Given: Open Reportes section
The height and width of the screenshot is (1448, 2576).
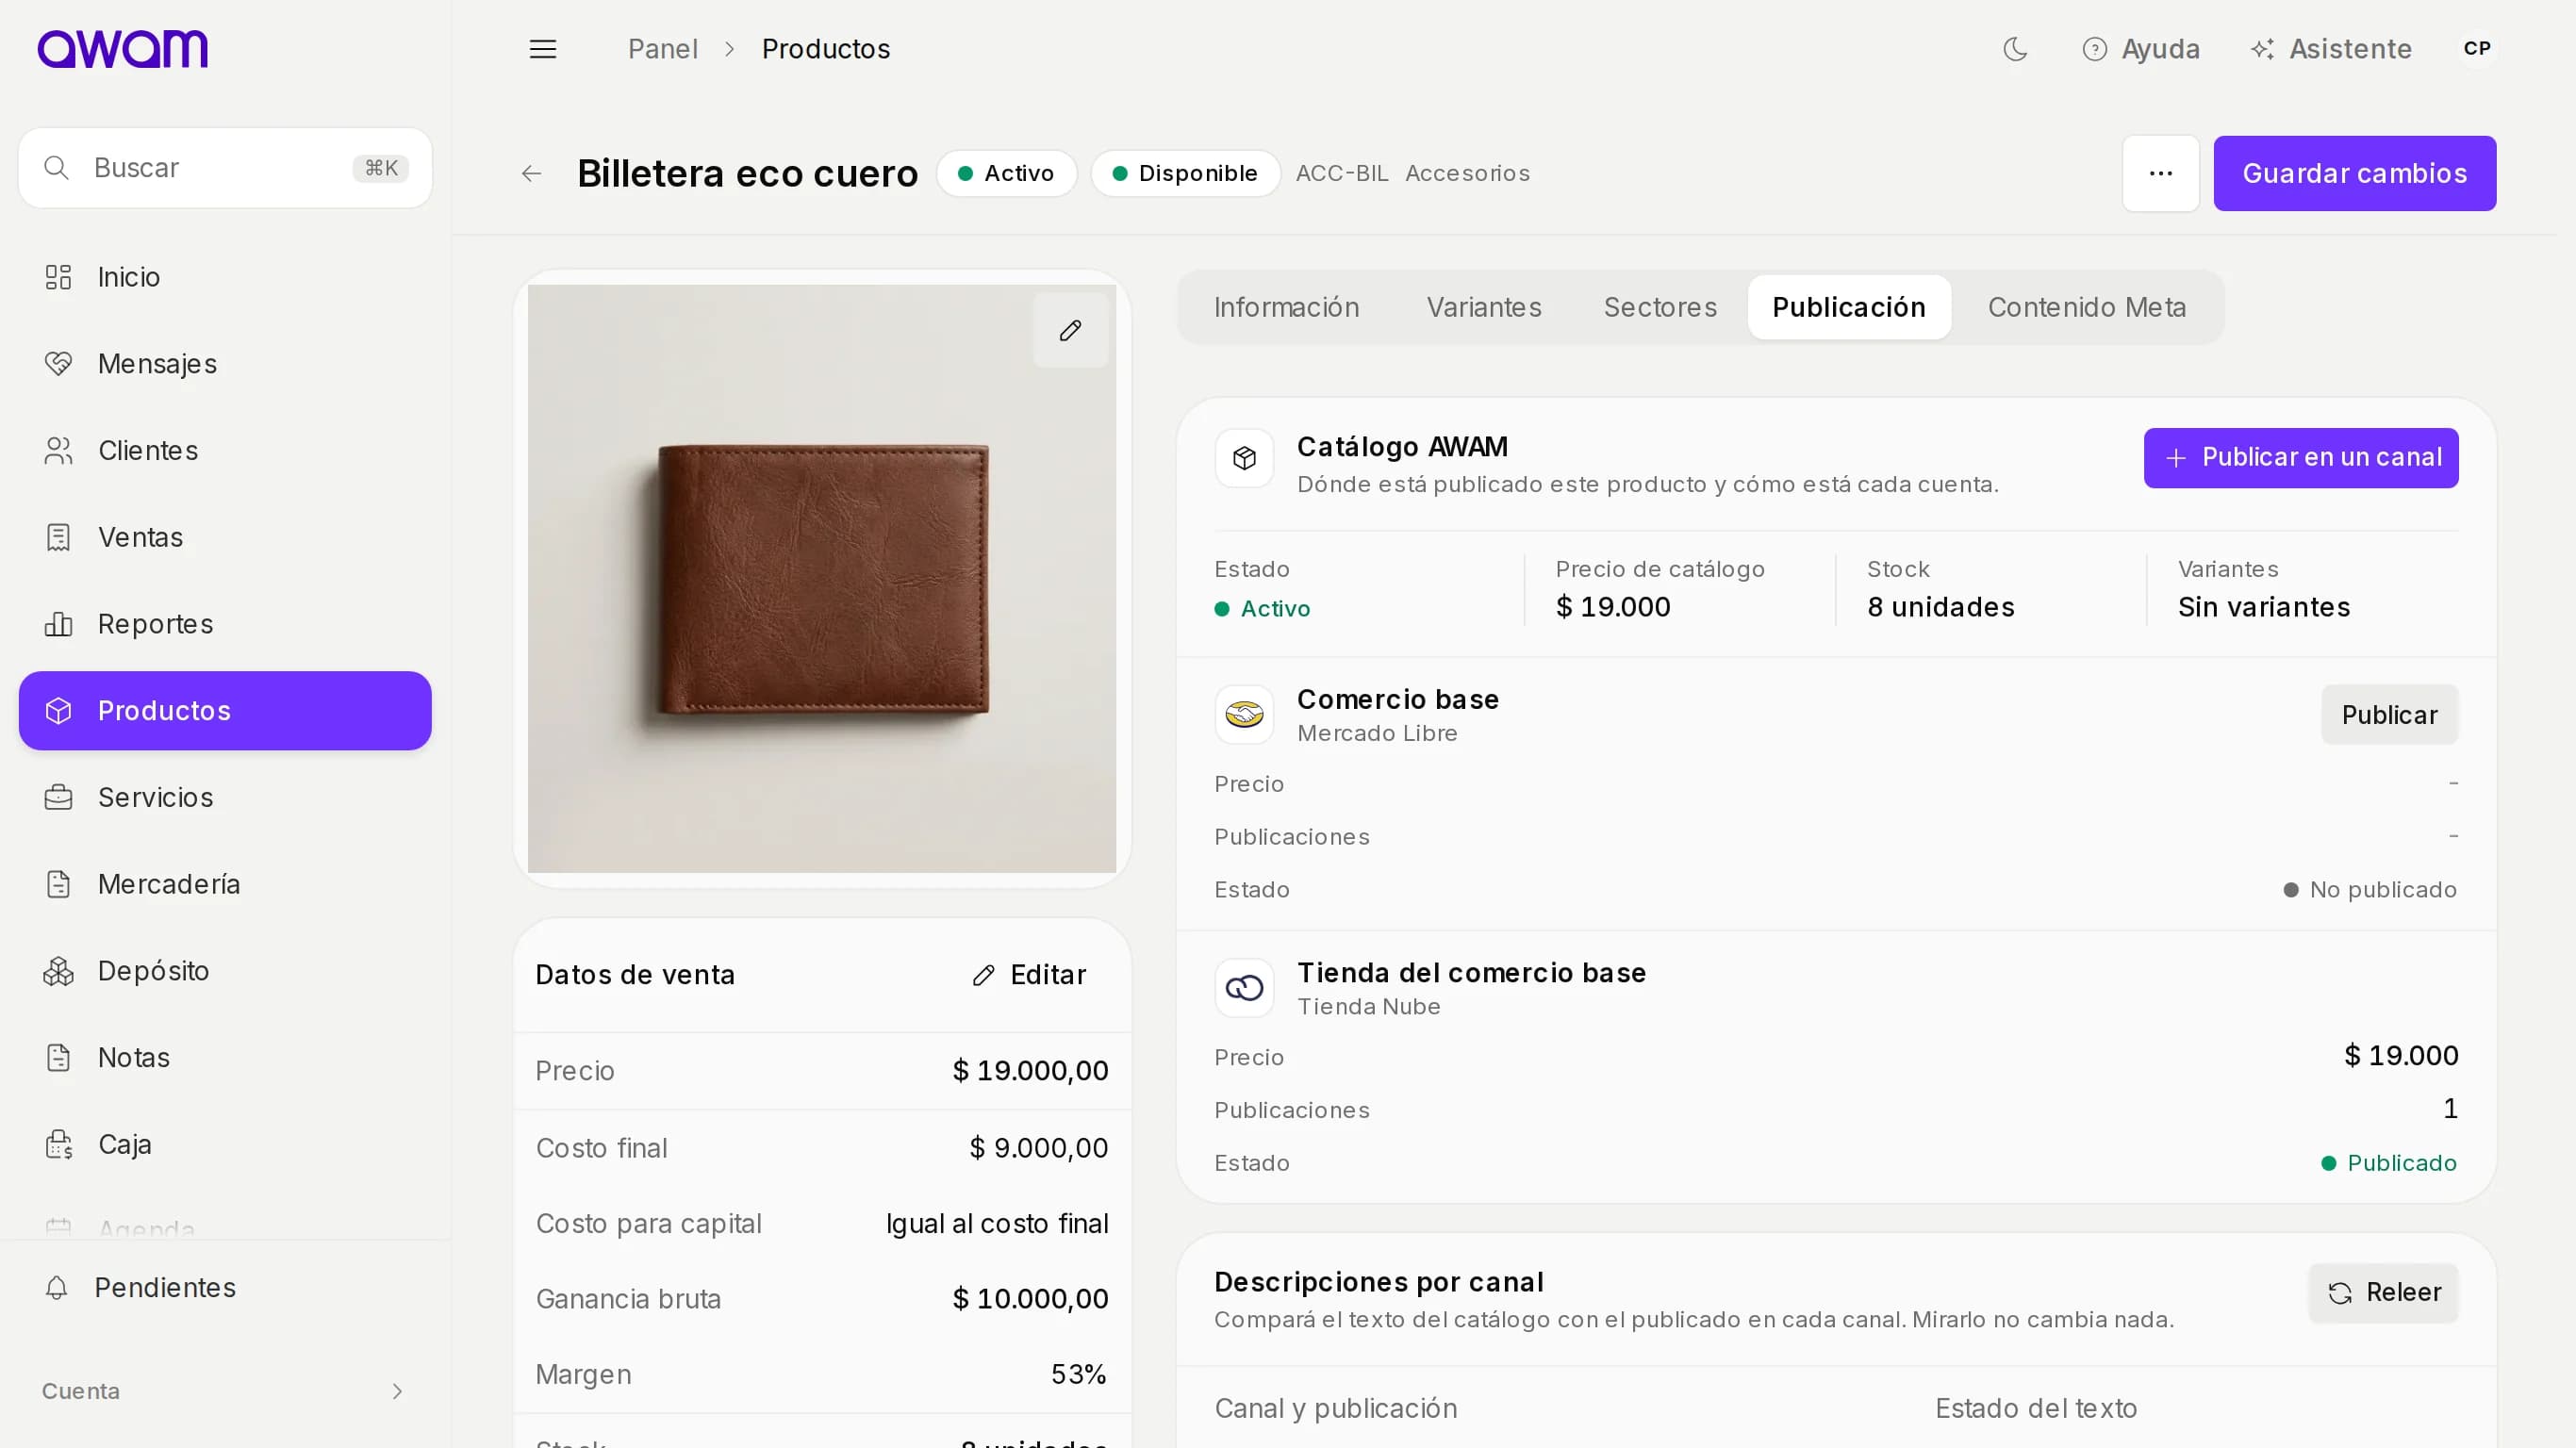Looking at the screenshot, I should [225, 624].
